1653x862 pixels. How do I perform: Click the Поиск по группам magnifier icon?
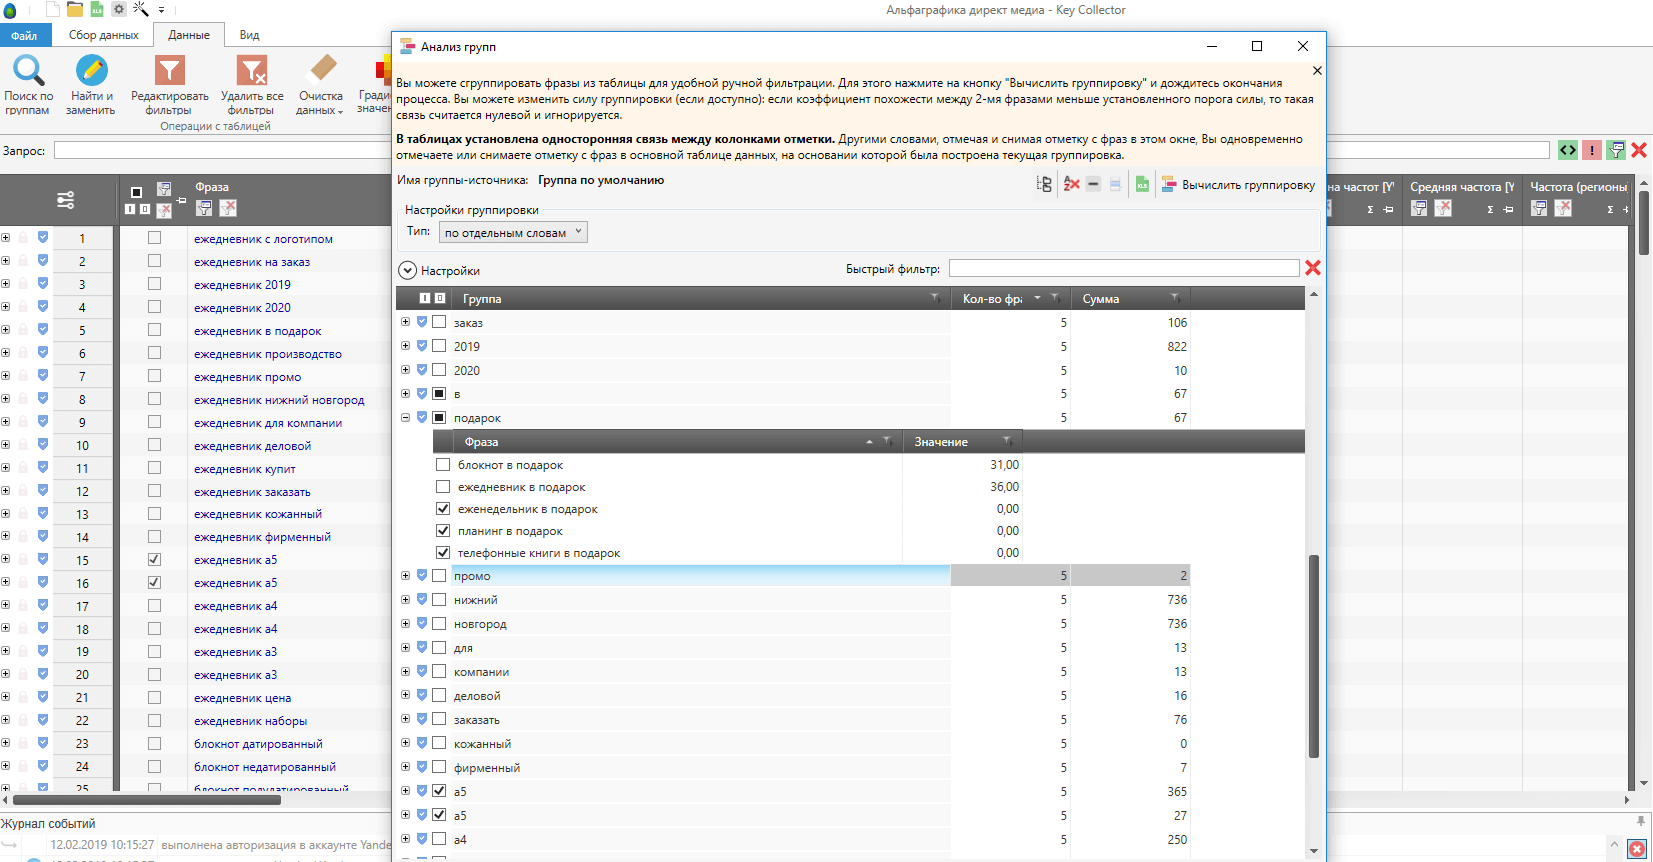tap(28, 71)
